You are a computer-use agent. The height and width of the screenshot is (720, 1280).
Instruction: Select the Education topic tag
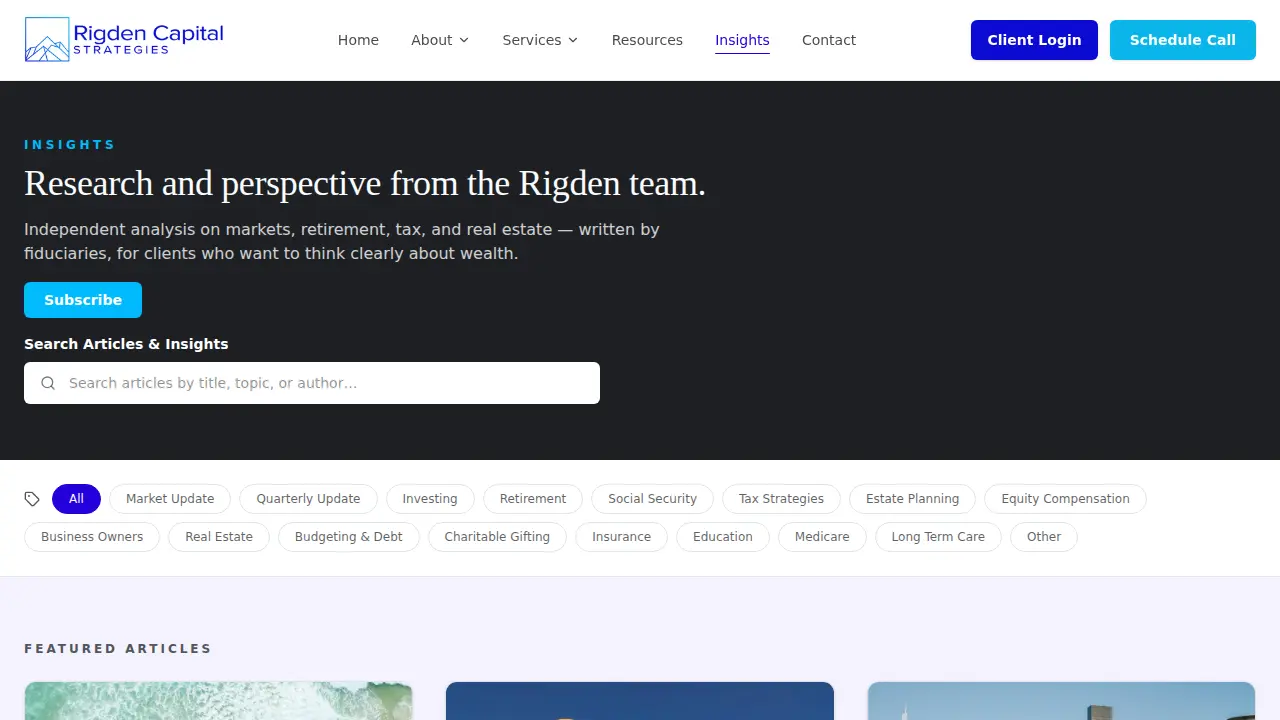pos(723,537)
